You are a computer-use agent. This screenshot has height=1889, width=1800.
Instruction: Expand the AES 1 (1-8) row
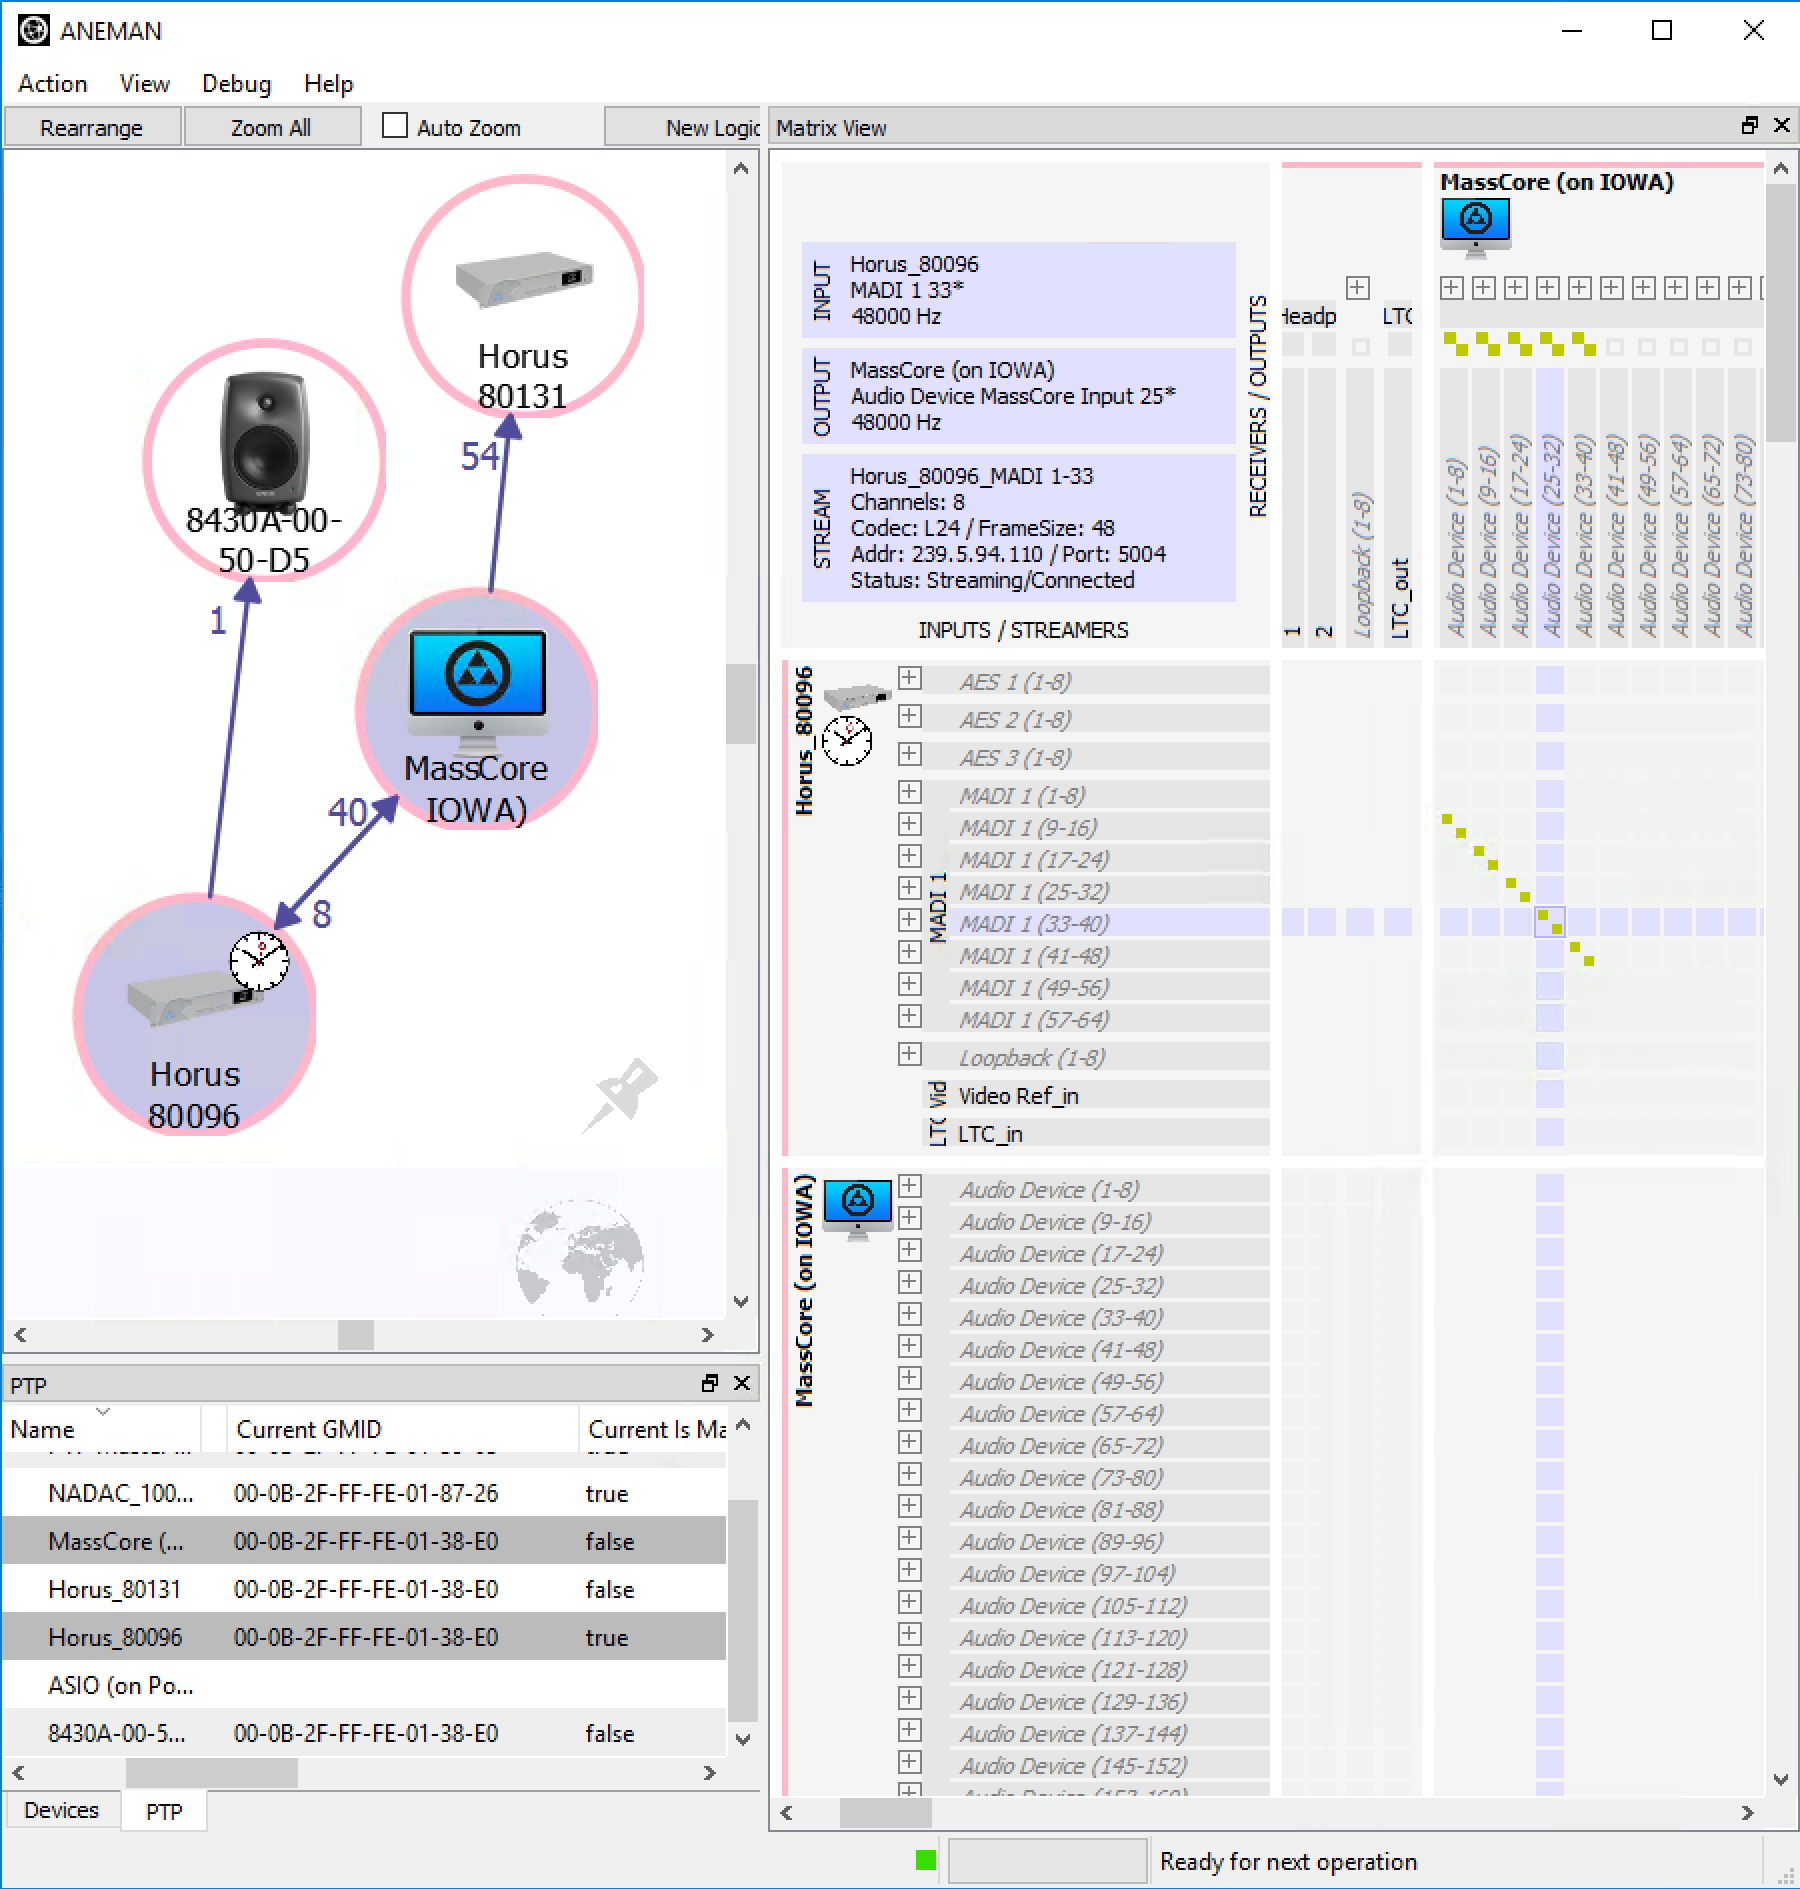click(909, 679)
